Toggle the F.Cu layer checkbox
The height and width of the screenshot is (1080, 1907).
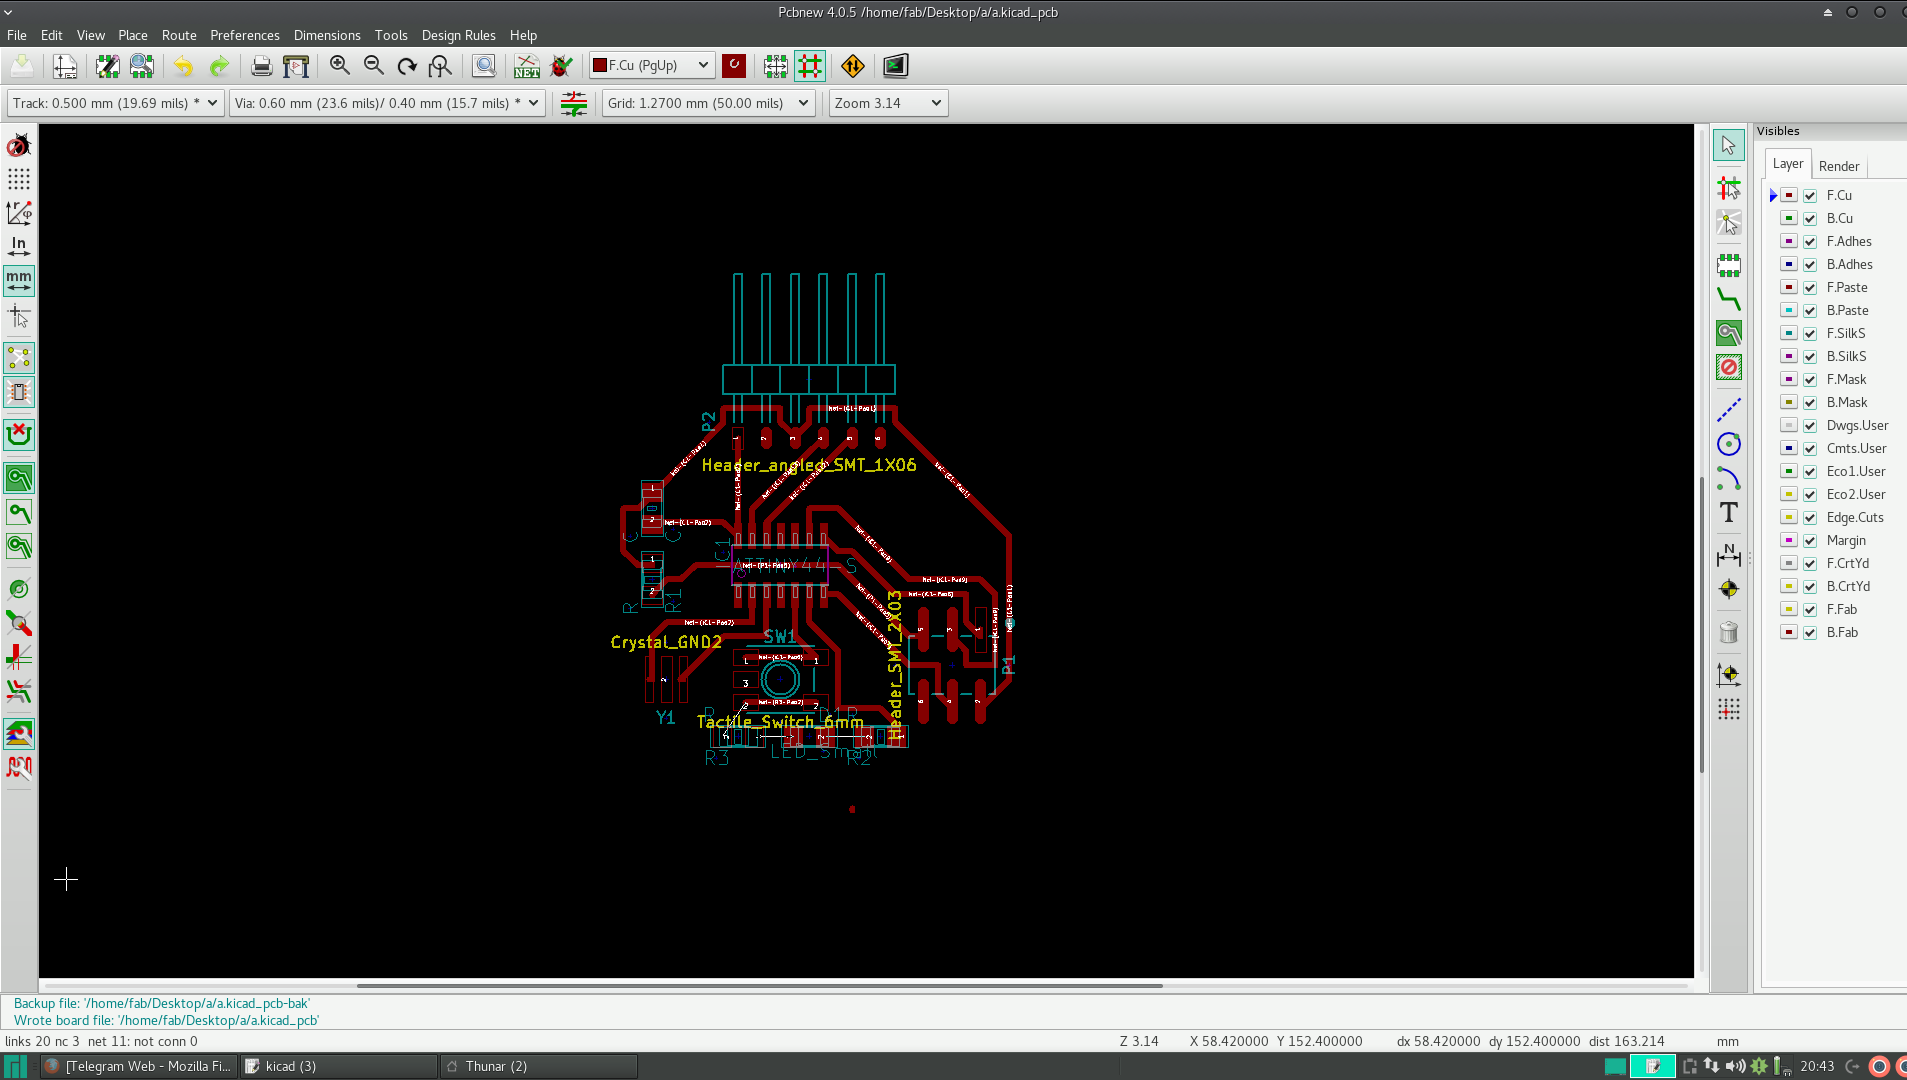(1810, 196)
